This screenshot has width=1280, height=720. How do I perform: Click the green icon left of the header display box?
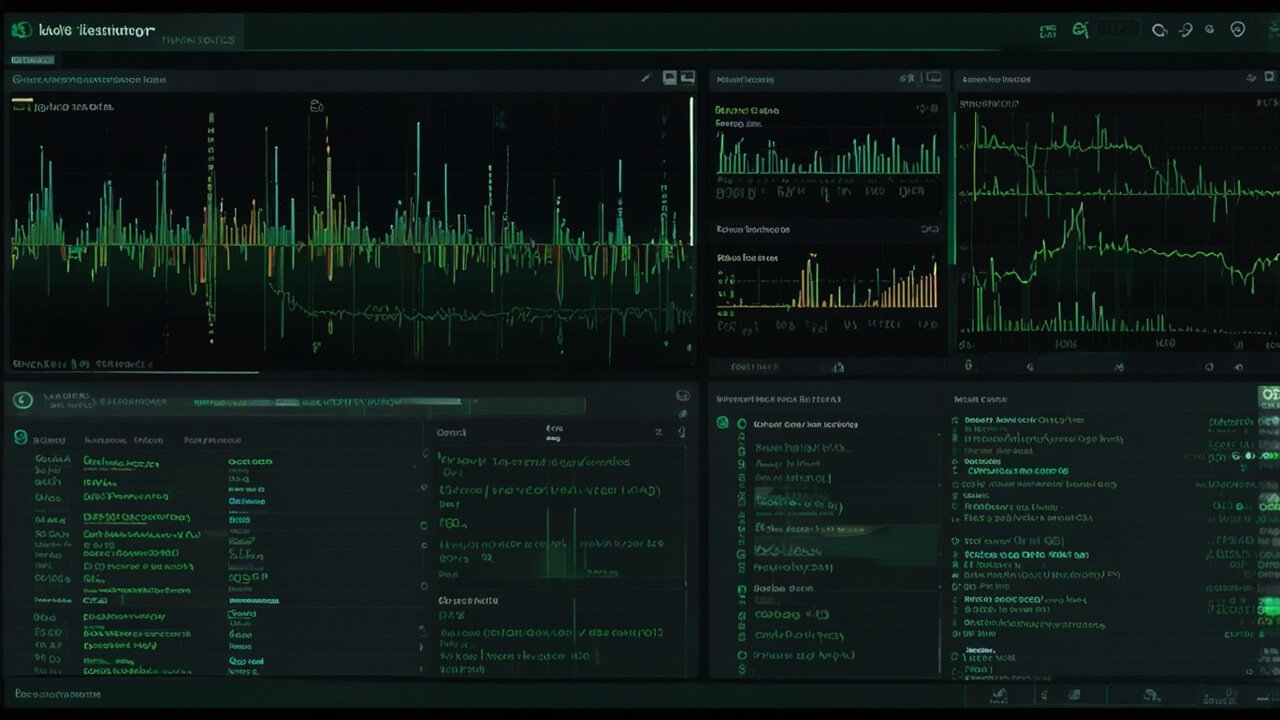1080,31
